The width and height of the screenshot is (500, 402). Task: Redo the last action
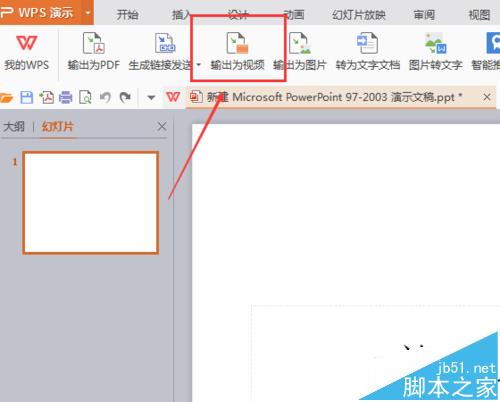coord(125,98)
